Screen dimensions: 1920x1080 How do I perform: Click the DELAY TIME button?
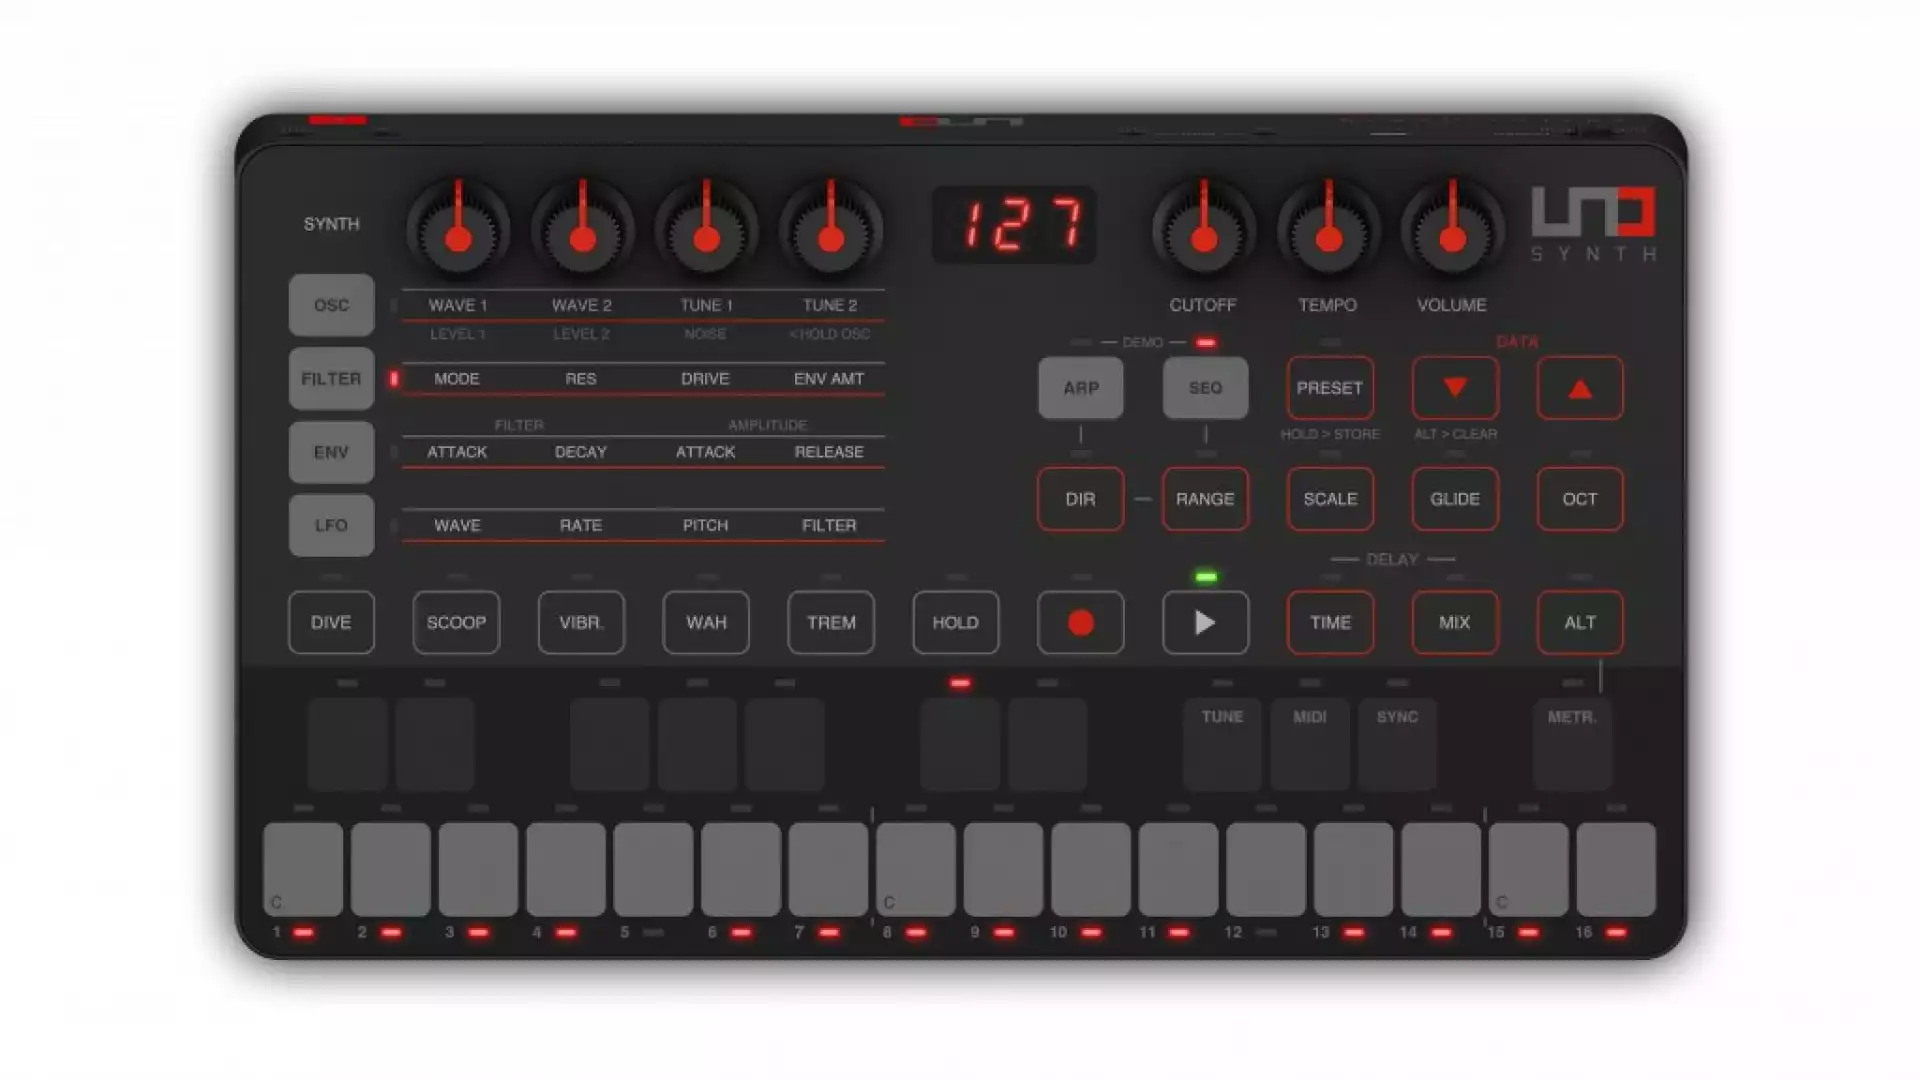[x=1331, y=622]
